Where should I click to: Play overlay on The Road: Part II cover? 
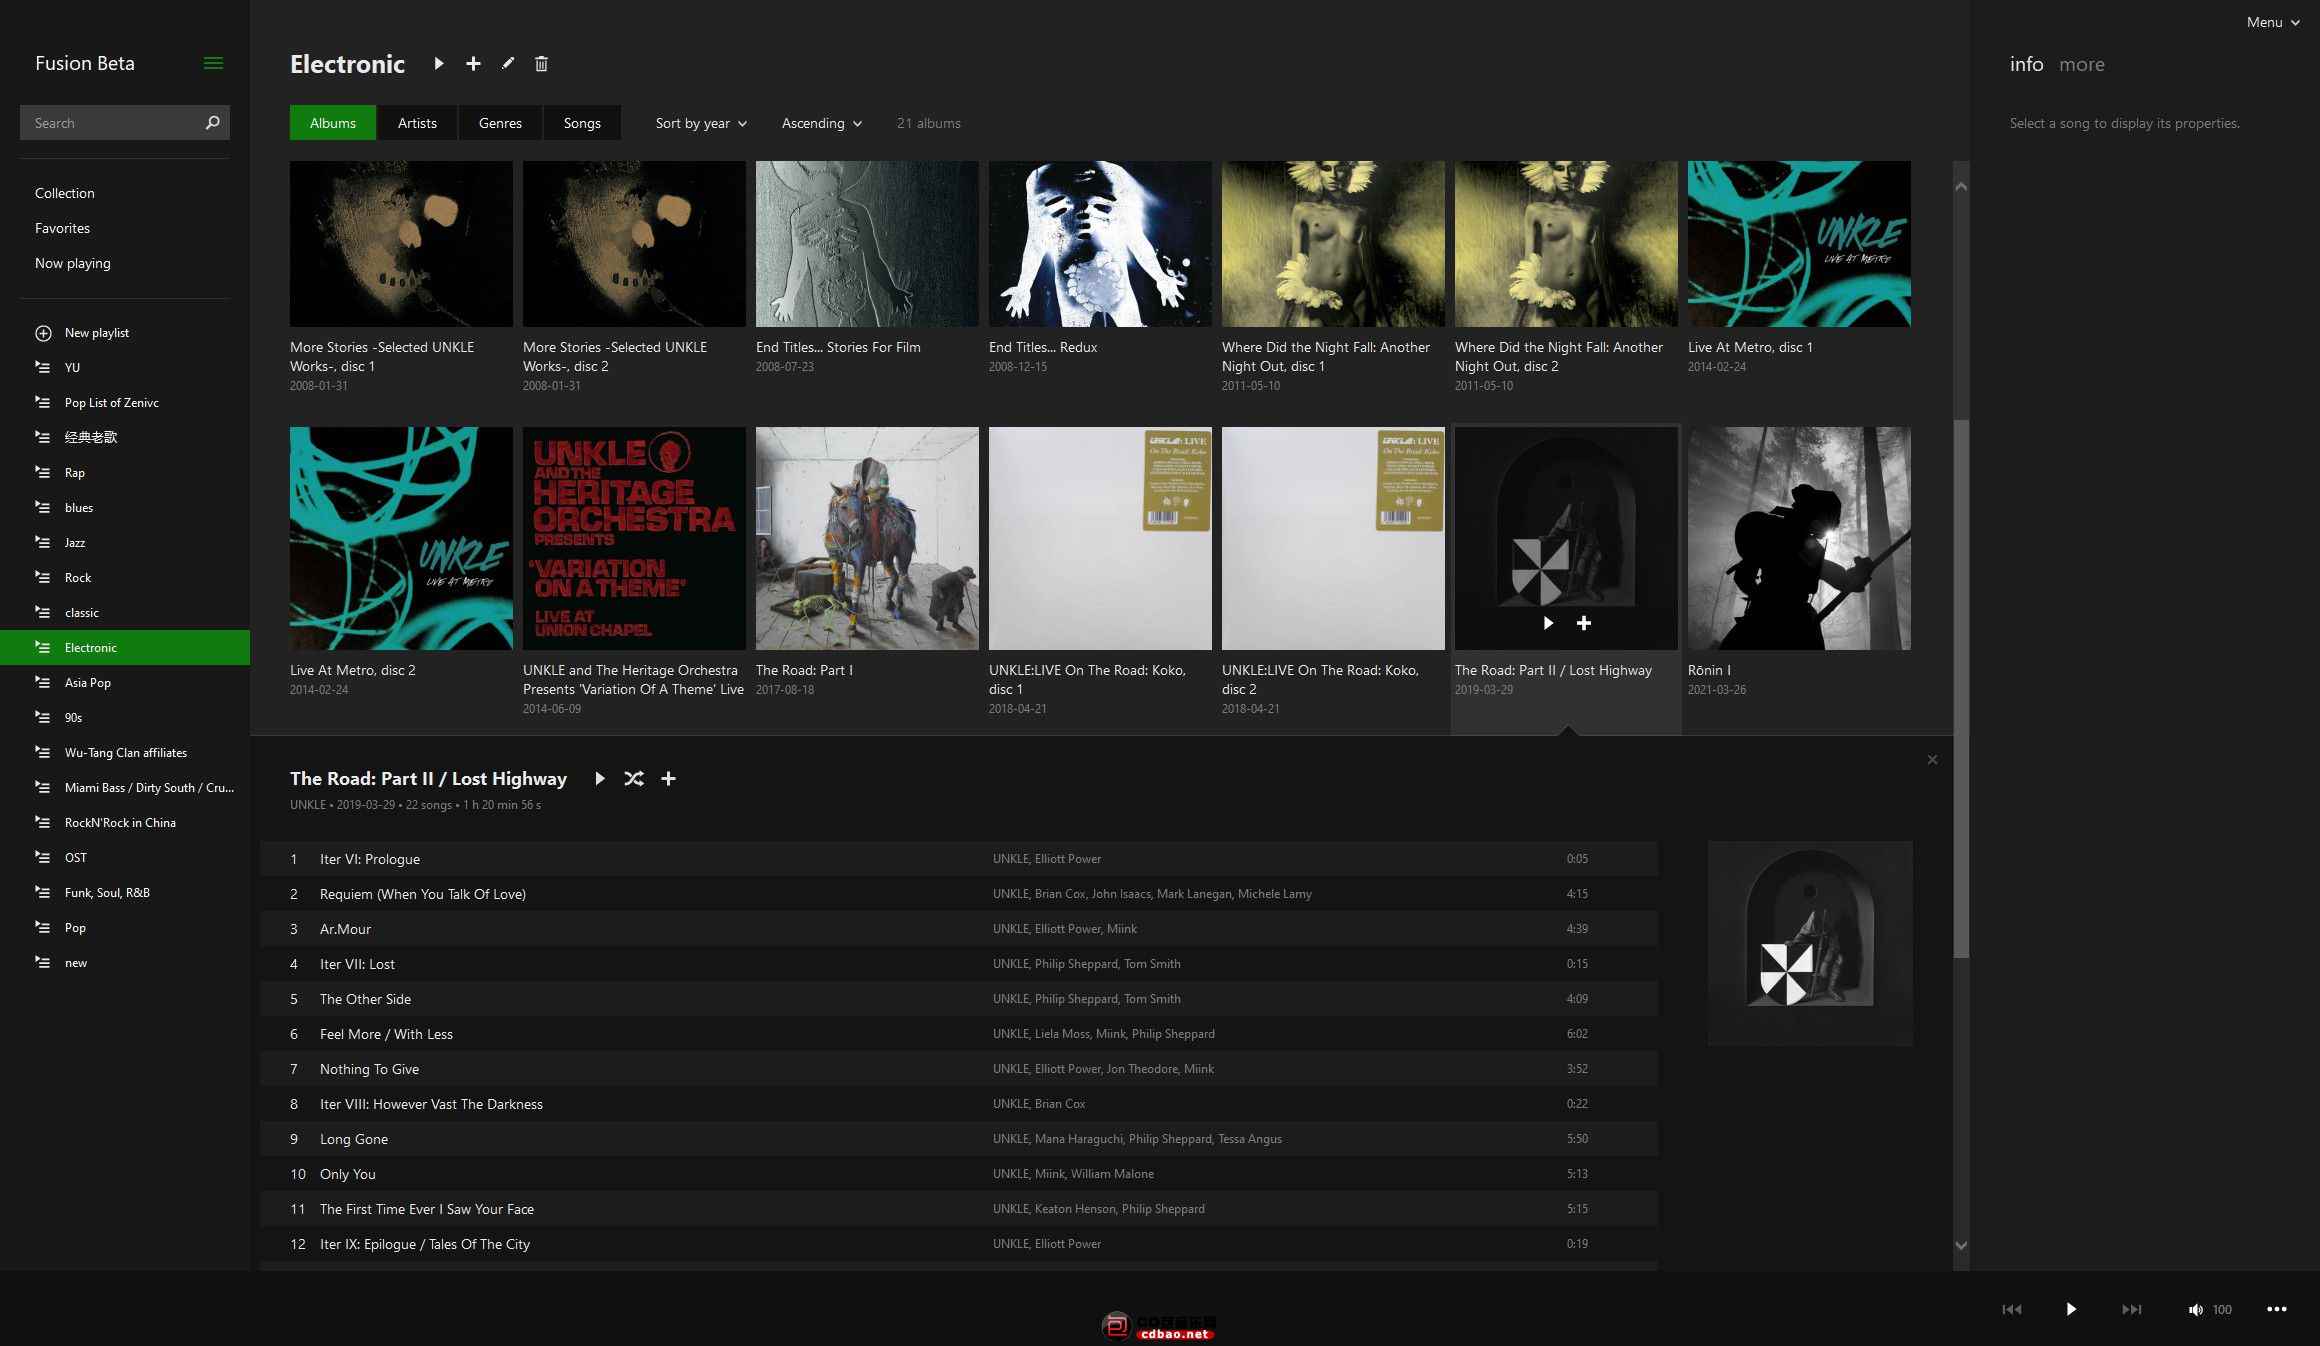[x=1548, y=623]
